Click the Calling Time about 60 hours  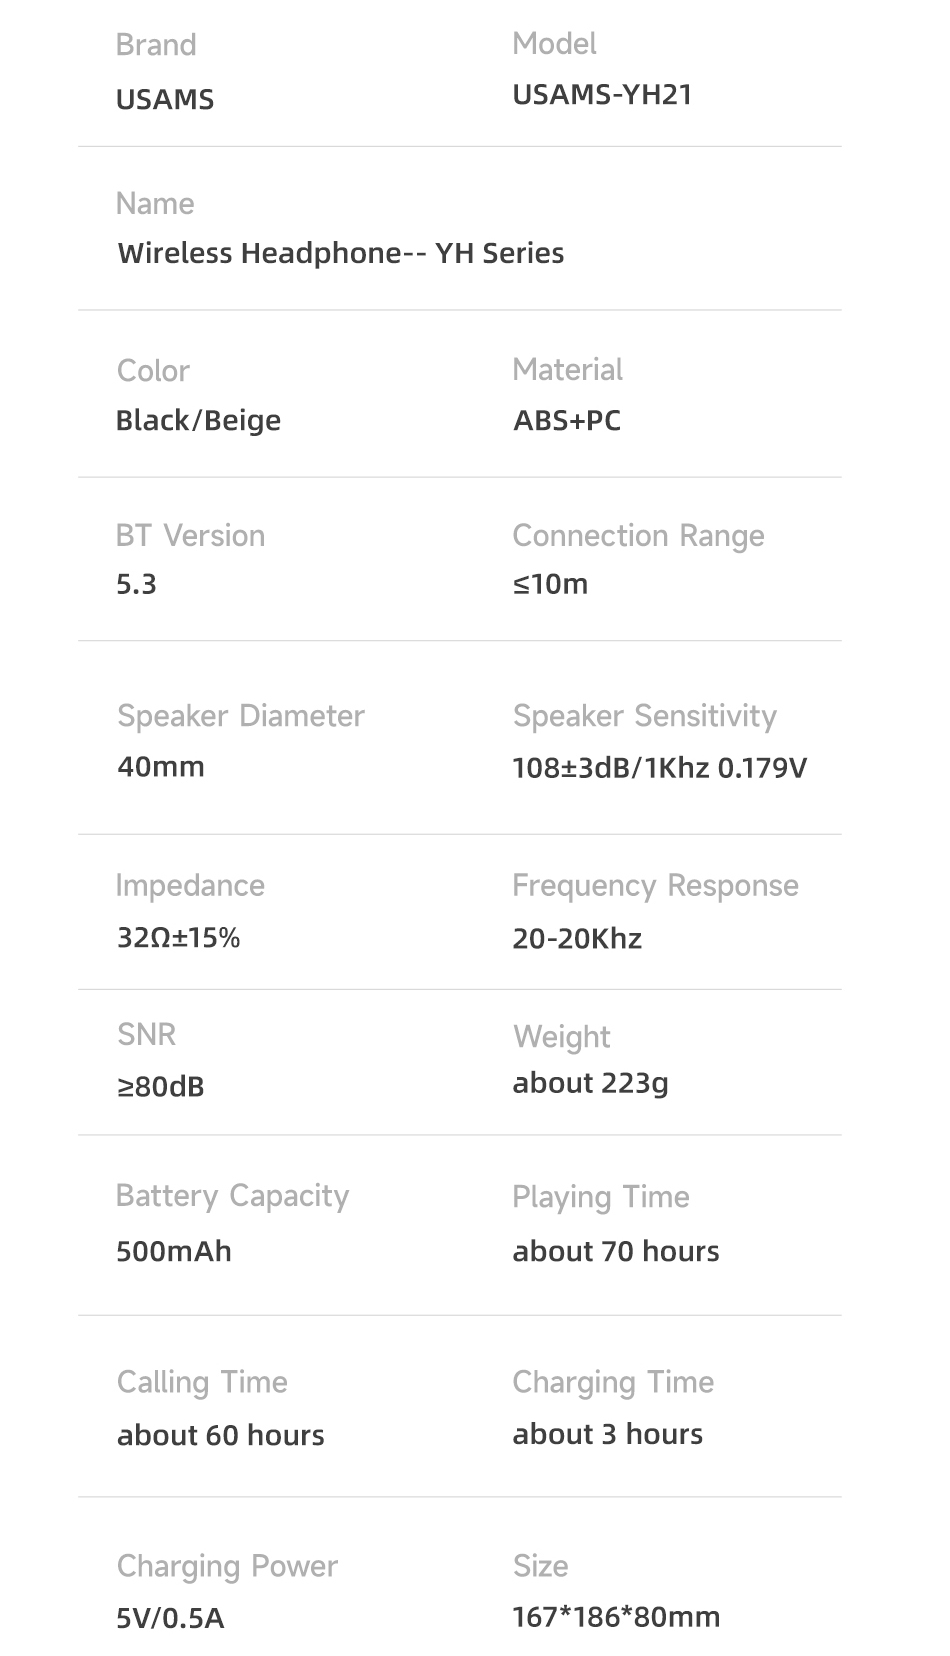tap(221, 1436)
